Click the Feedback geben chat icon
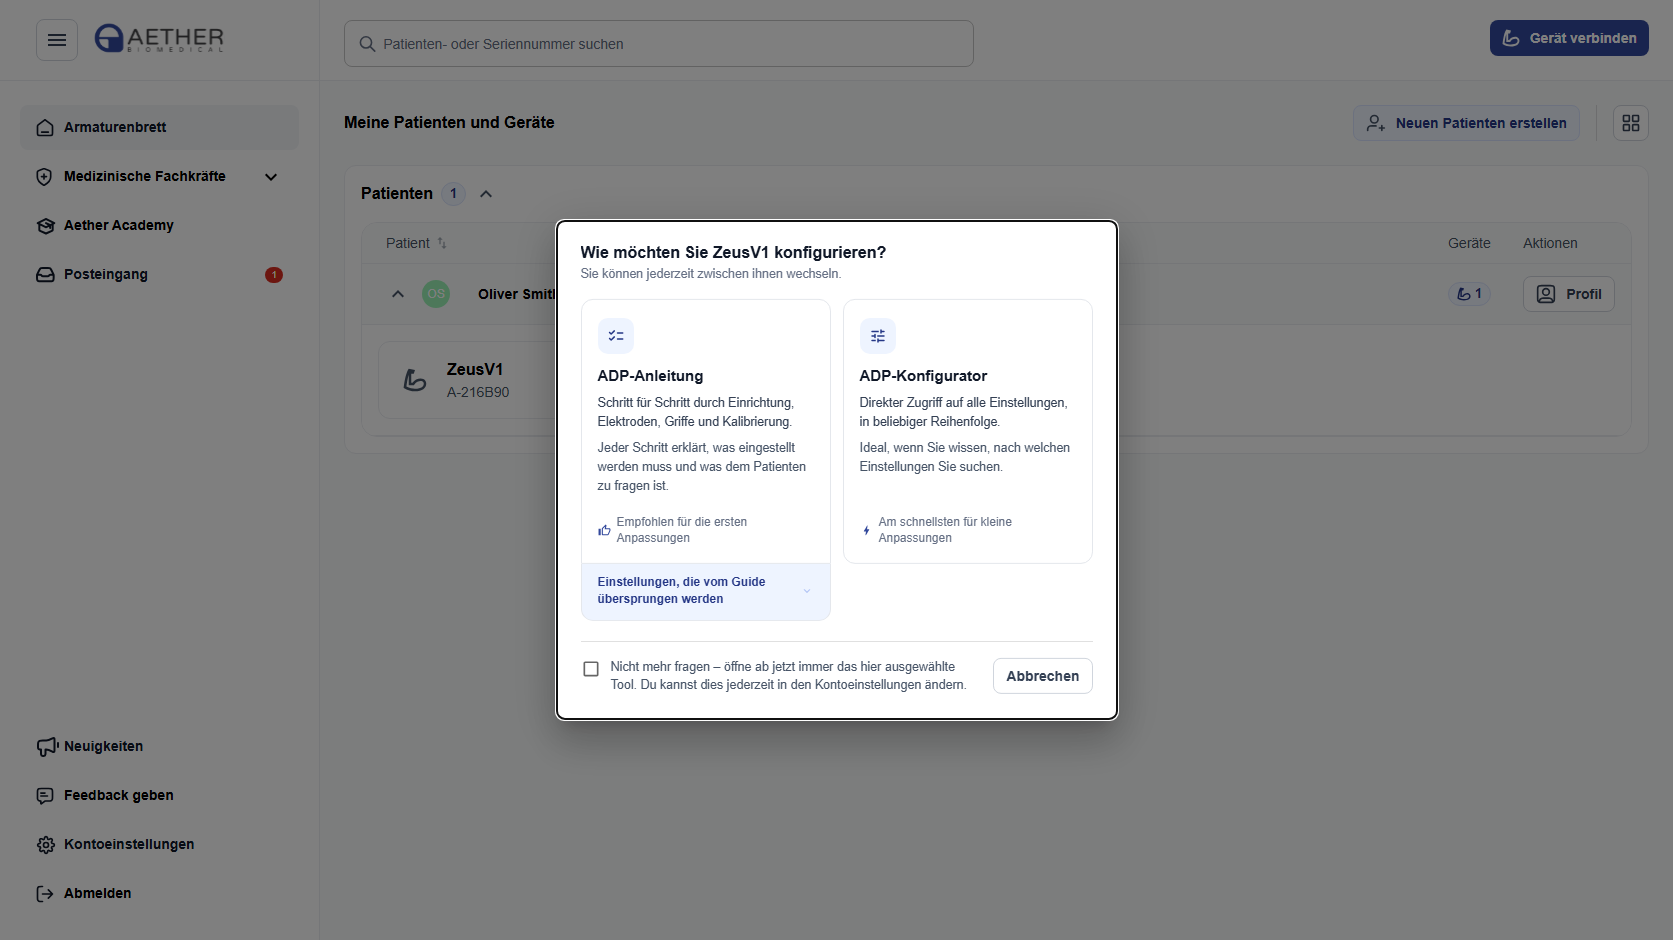This screenshot has height=940, width=1673. 45,796
